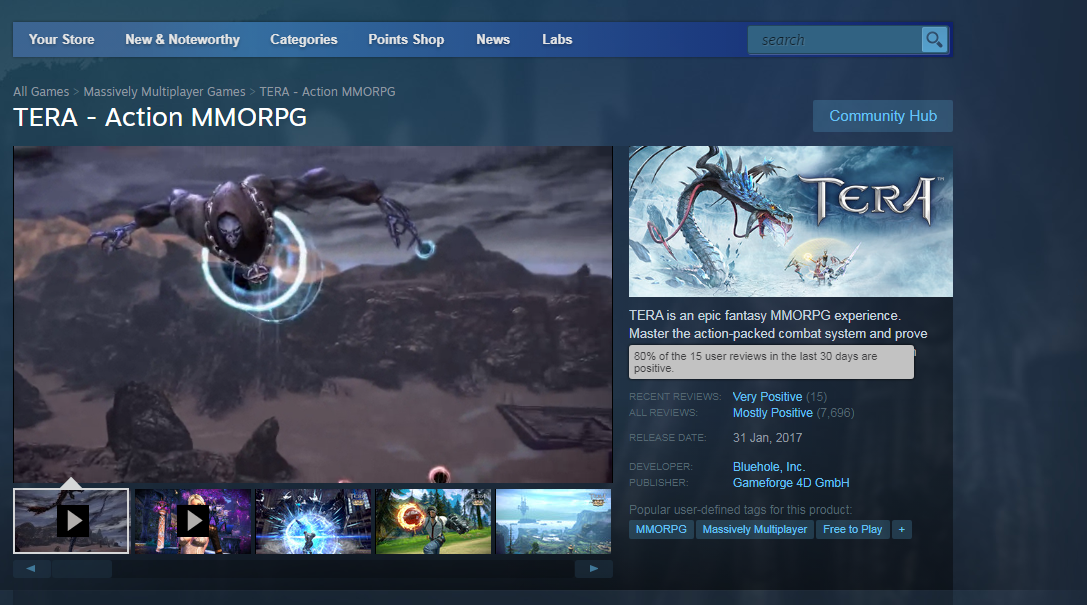Click the All Games breadcrumb link
Viewport: 1087px width, 605px height.
pos(41,91)
